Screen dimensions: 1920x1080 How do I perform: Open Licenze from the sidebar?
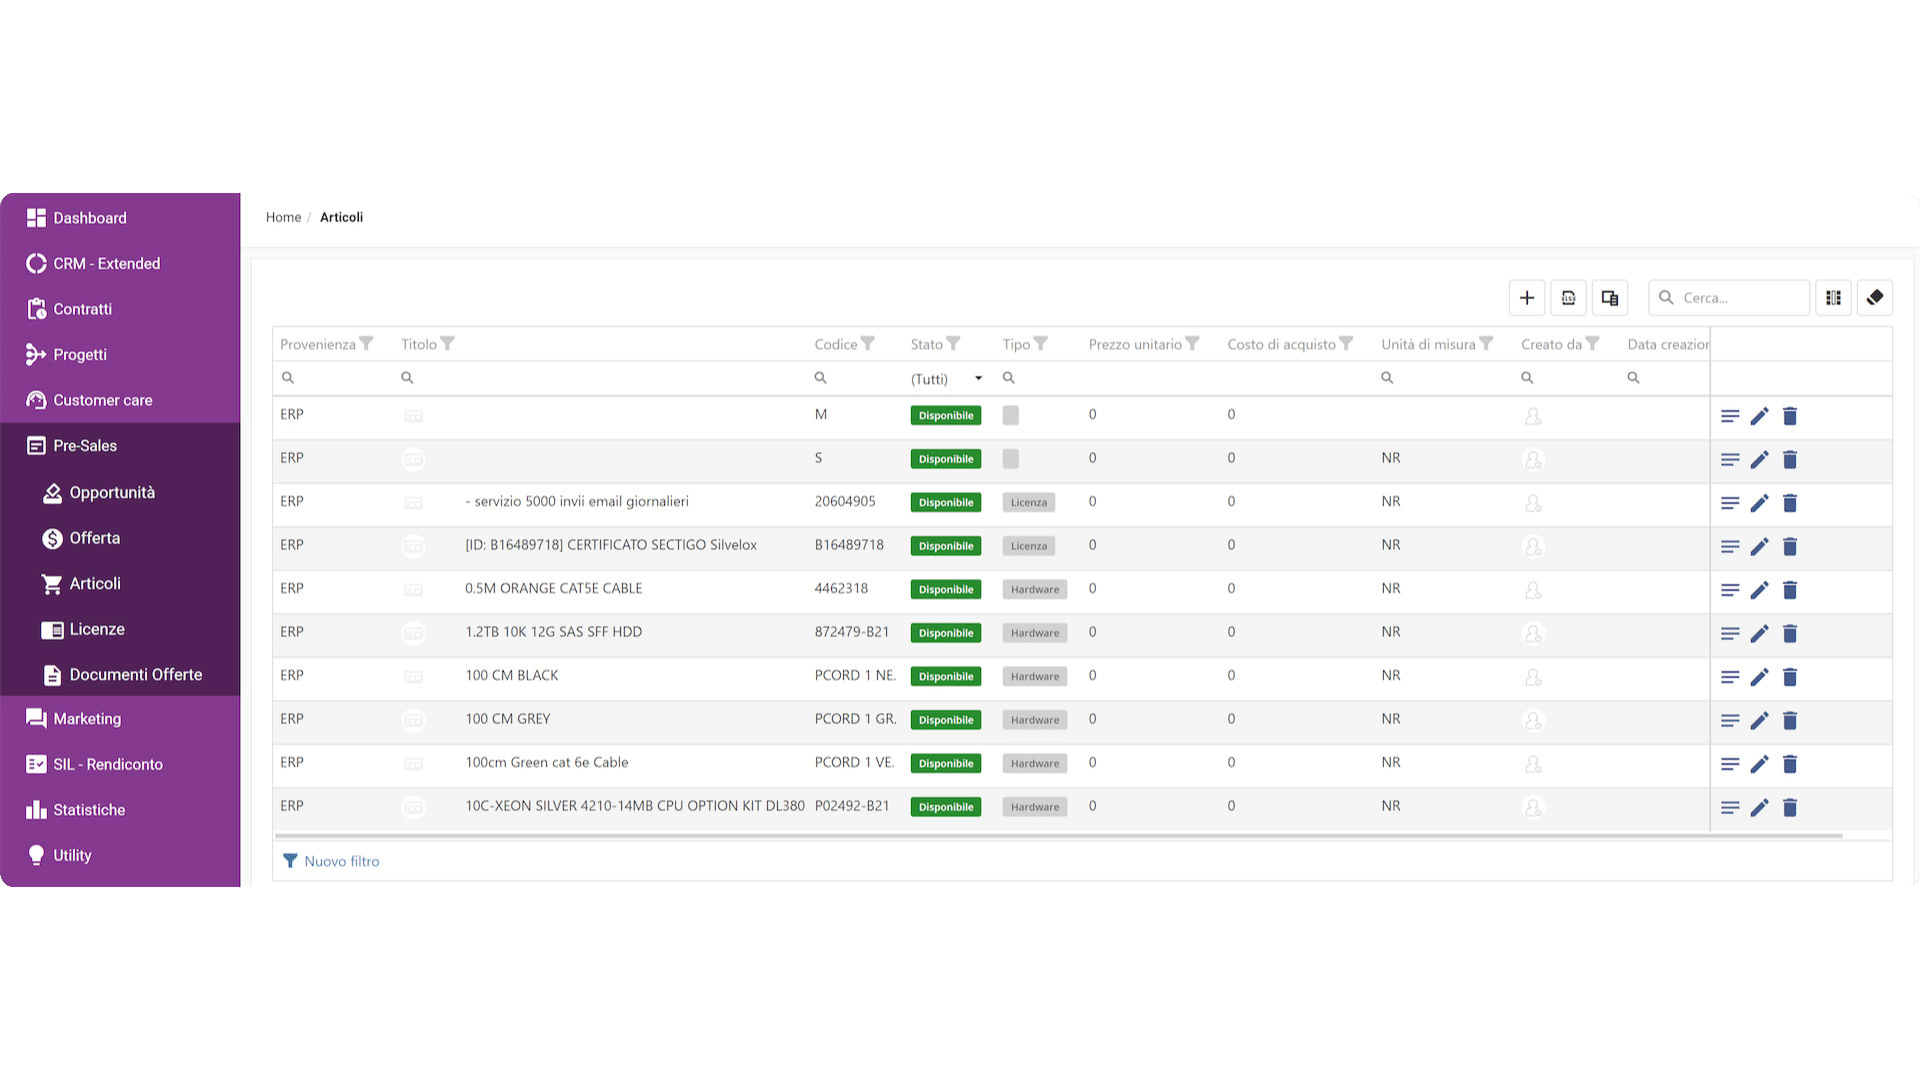120,629
